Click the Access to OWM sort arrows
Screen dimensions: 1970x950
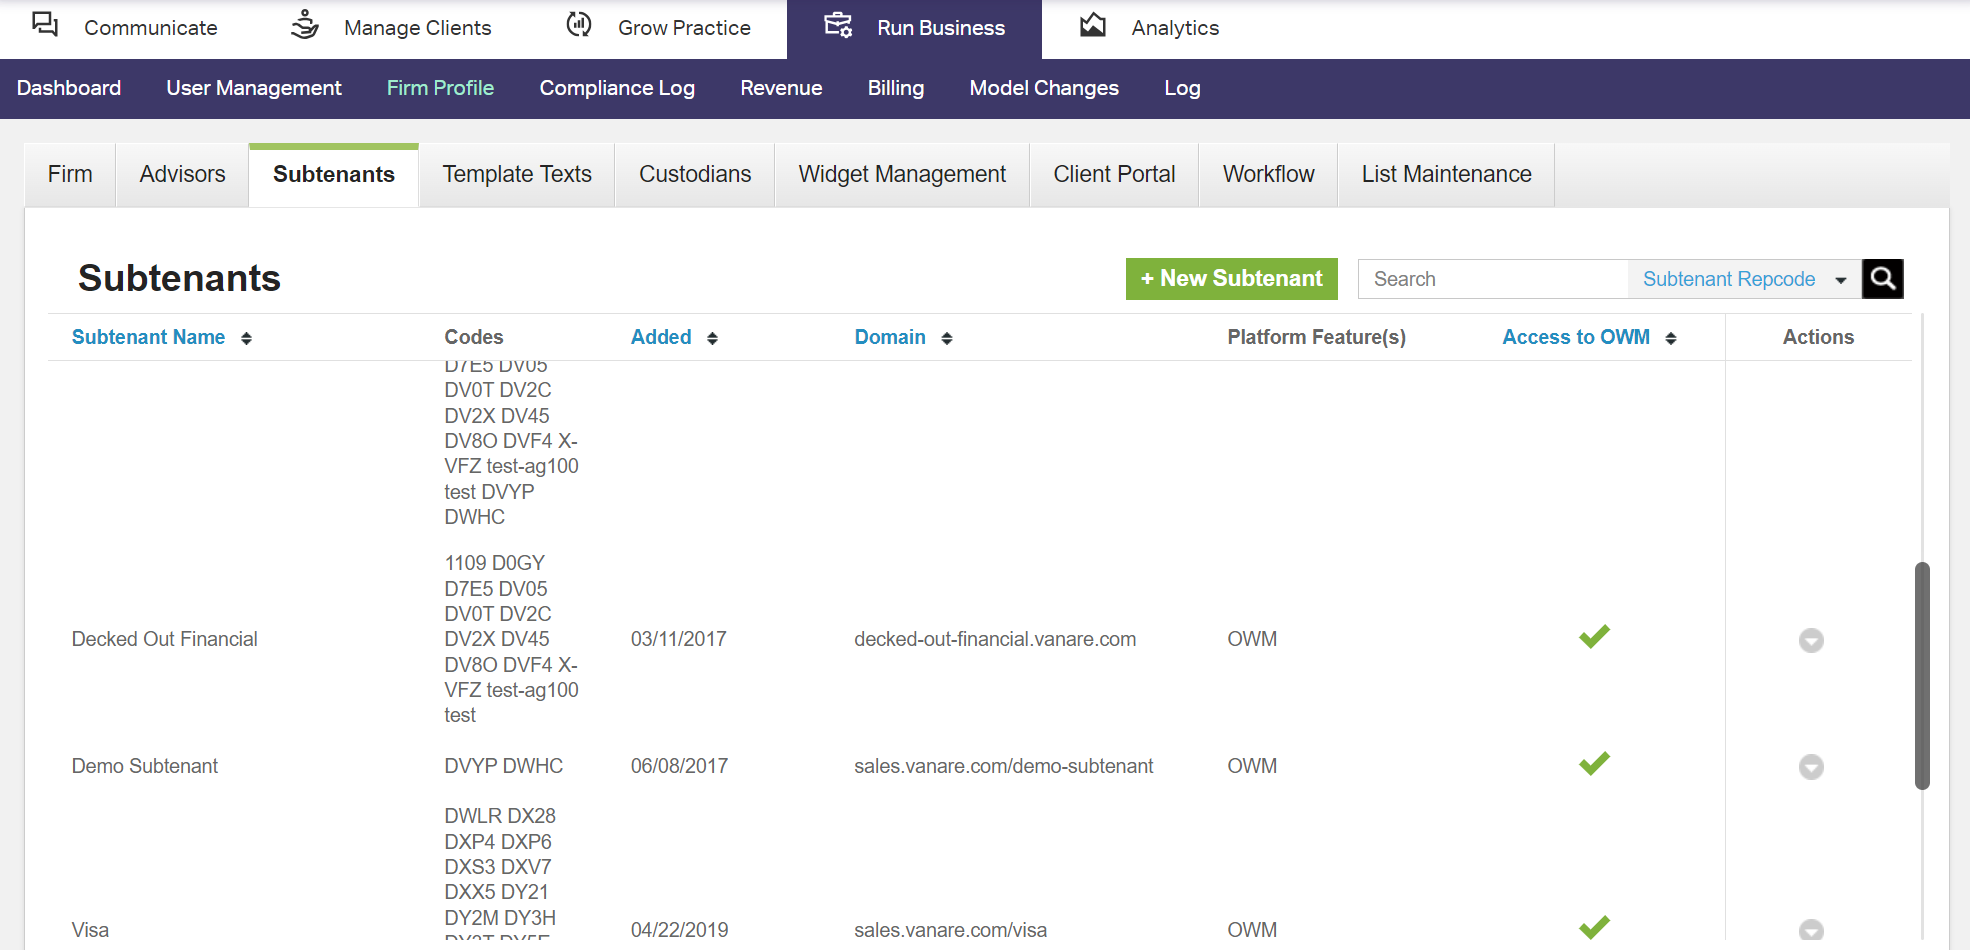[x=1671, y=339]
